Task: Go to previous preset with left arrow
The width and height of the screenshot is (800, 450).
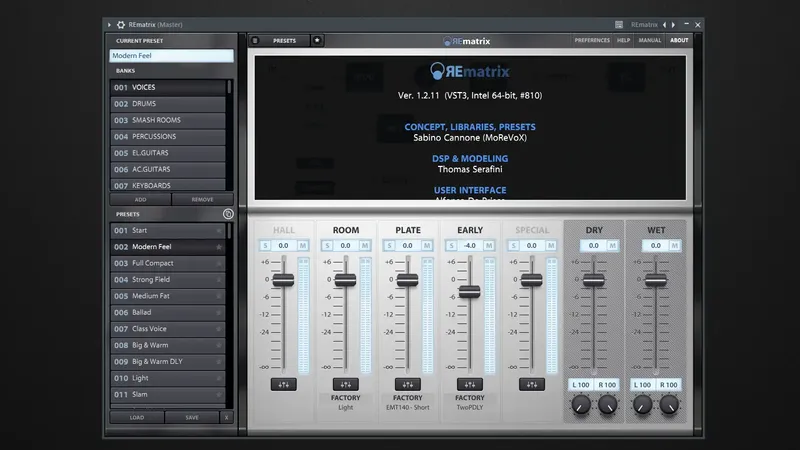Action: pos(664,24)
